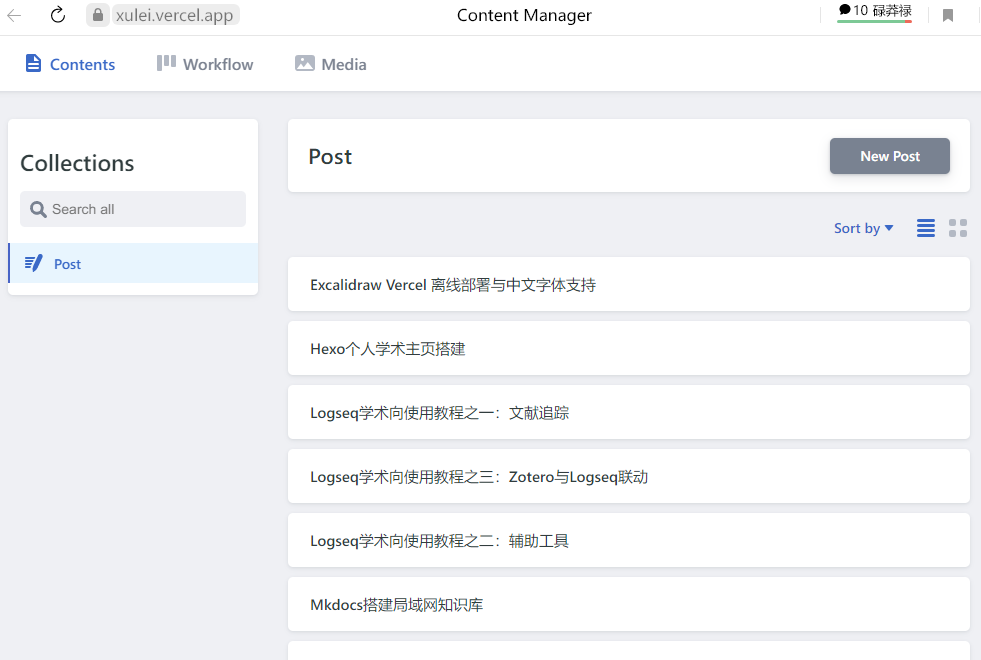
Task: Open the Contents tab
Action: pyautogui.click(x=70, y=64)
